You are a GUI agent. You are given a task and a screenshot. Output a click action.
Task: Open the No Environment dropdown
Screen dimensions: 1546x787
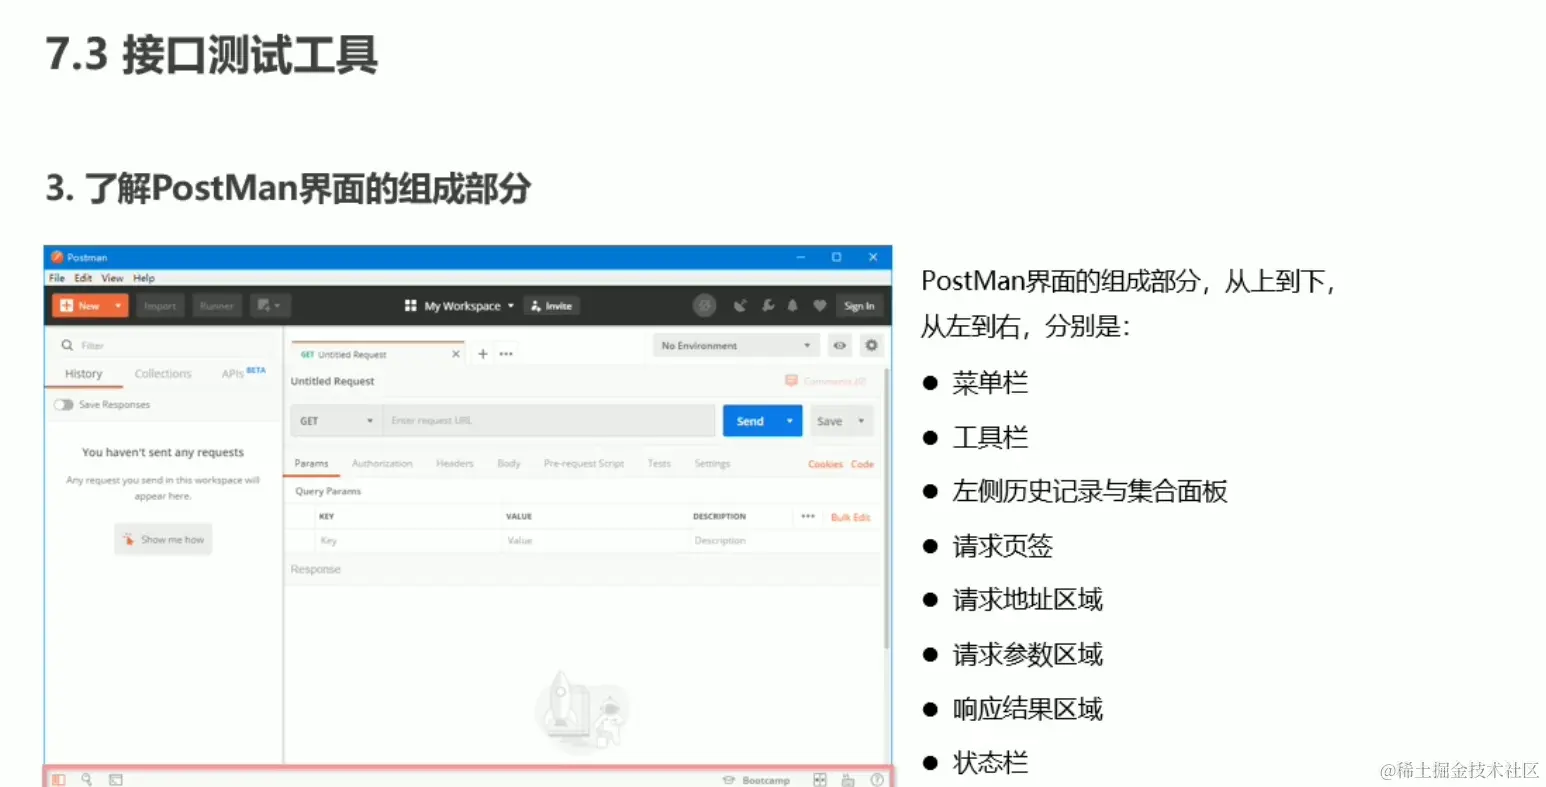(736, 345)
